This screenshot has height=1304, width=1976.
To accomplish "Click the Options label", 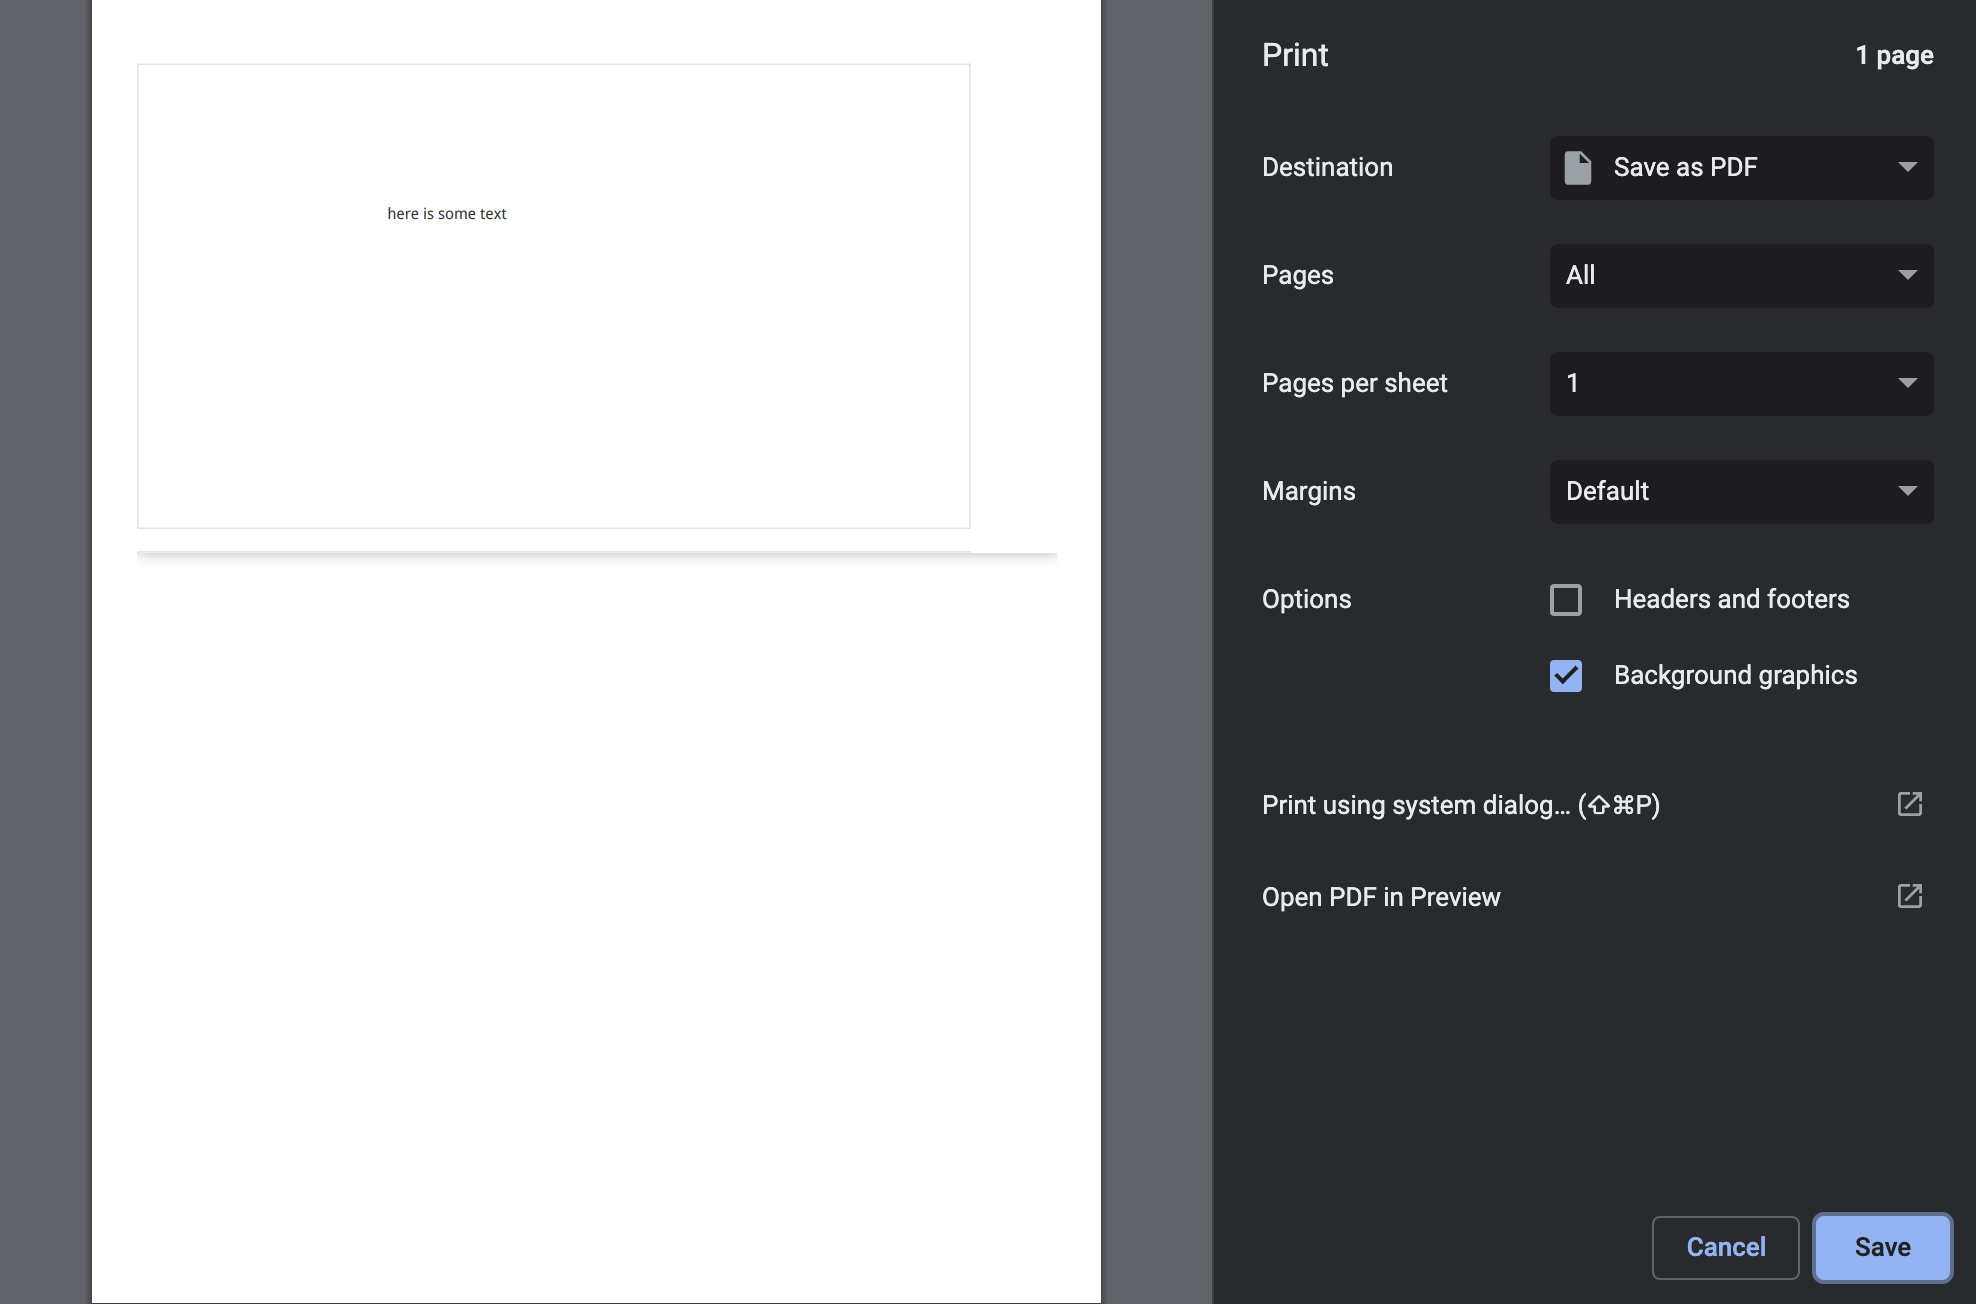I will pos(1306,599).
